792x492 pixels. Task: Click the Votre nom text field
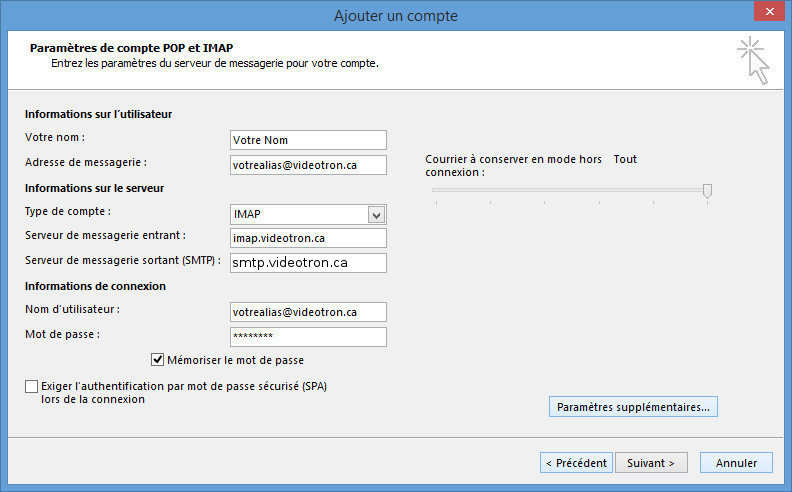308,140
